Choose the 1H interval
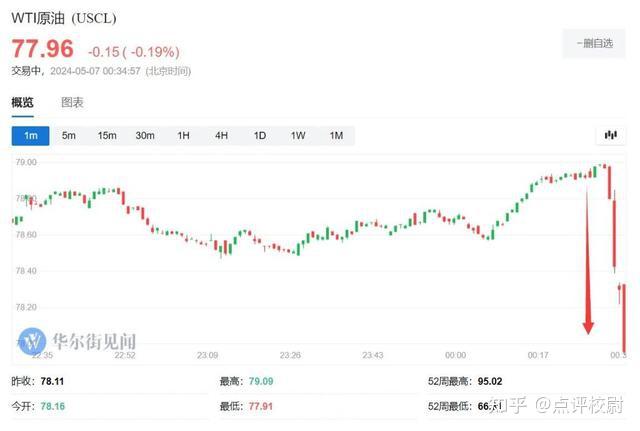The image size is (640, 431). coord(183,136)
